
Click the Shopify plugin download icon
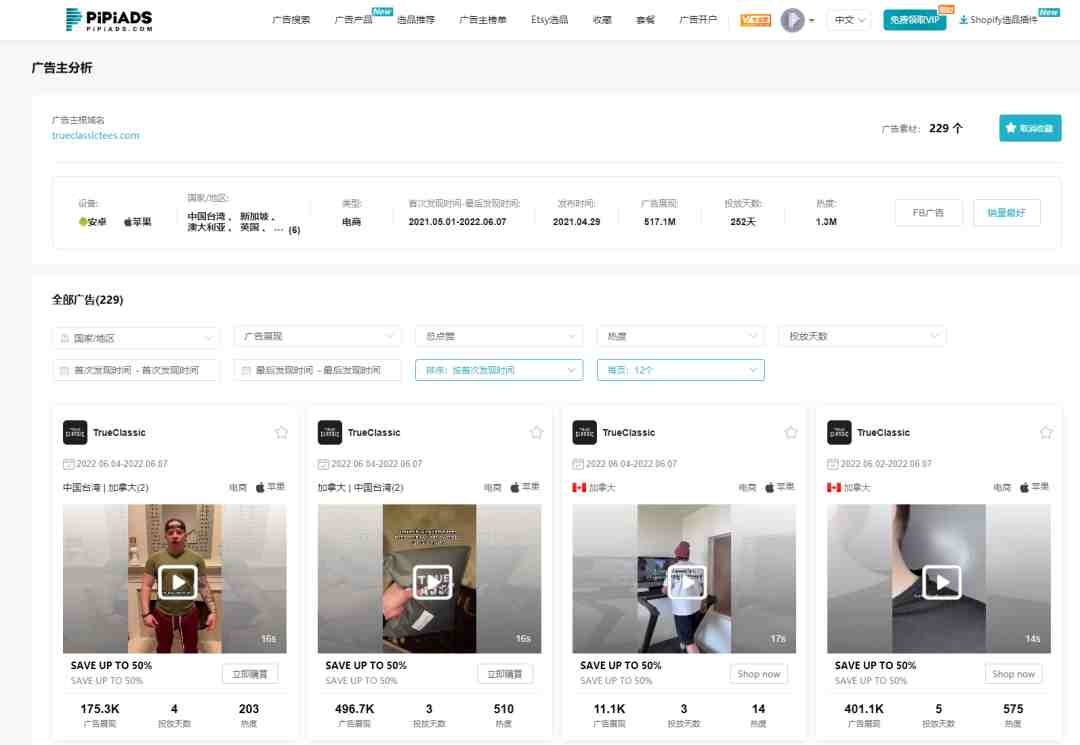tap(963, 20)
